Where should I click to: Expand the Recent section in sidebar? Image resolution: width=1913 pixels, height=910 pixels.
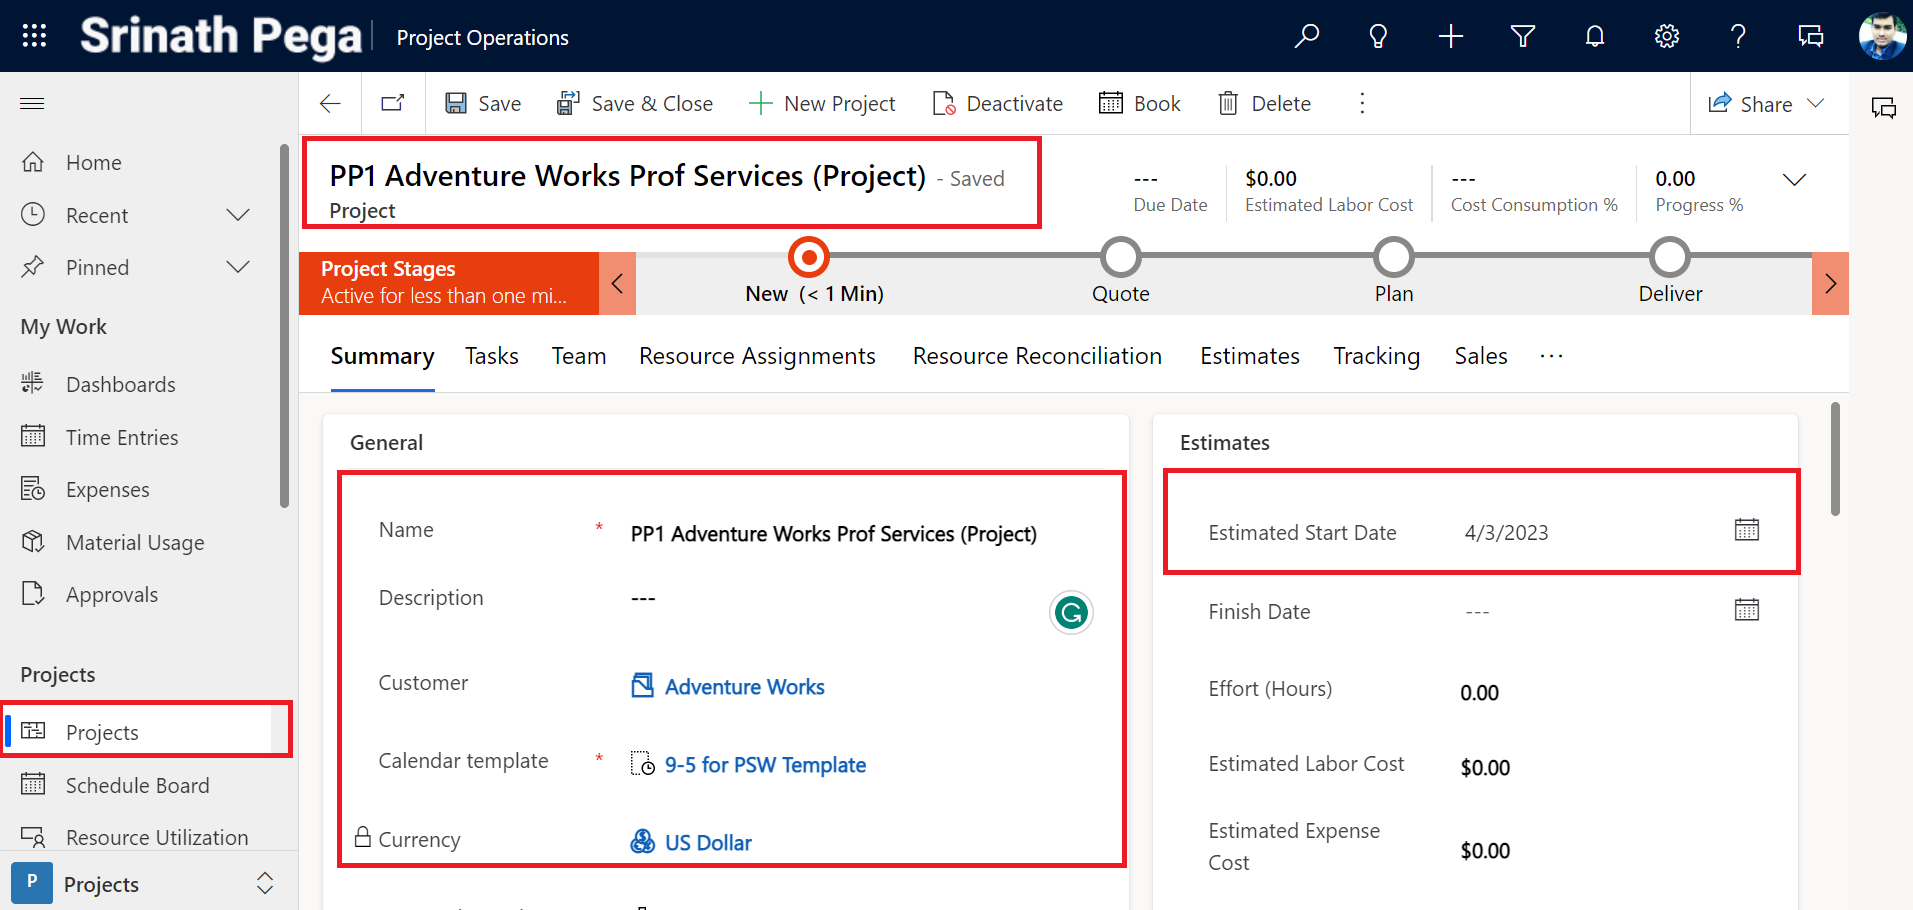(x=238, y=215)
